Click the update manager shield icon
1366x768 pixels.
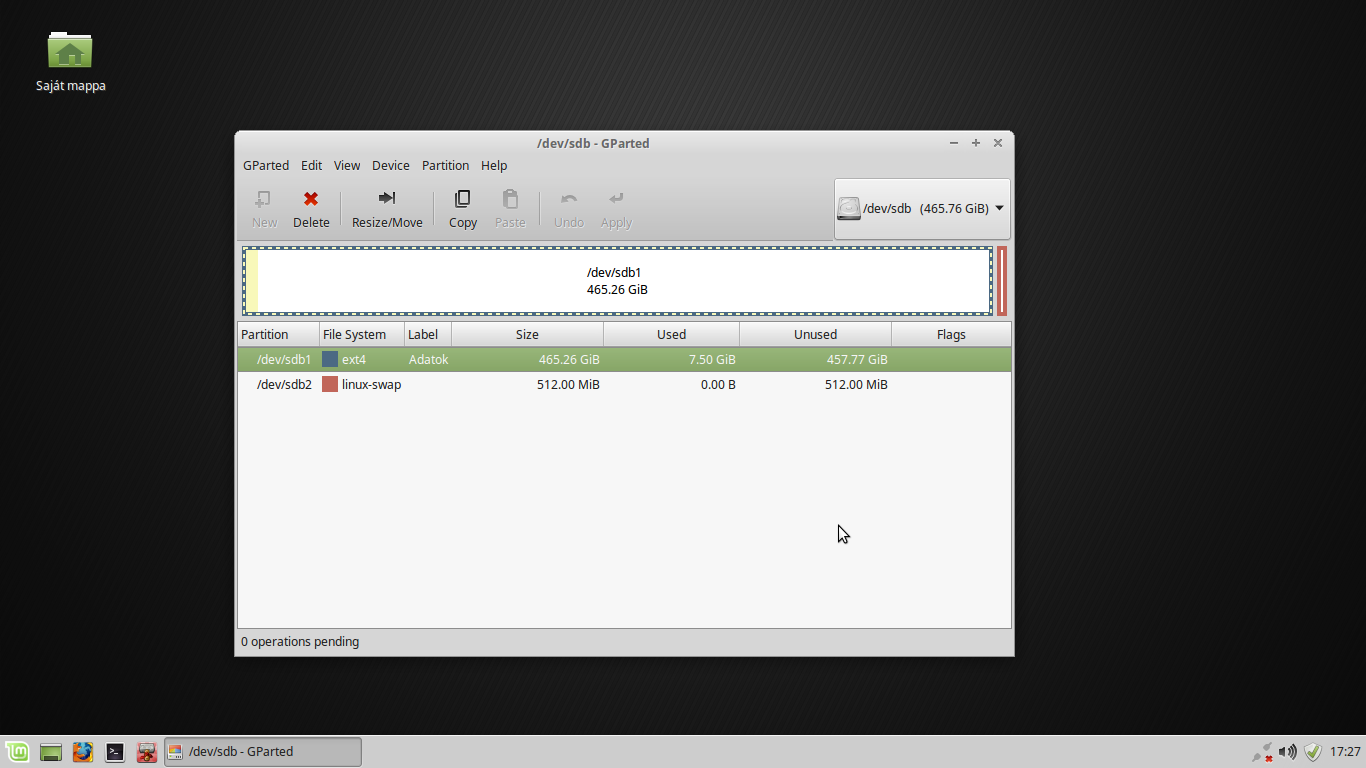coord(1313,752)
